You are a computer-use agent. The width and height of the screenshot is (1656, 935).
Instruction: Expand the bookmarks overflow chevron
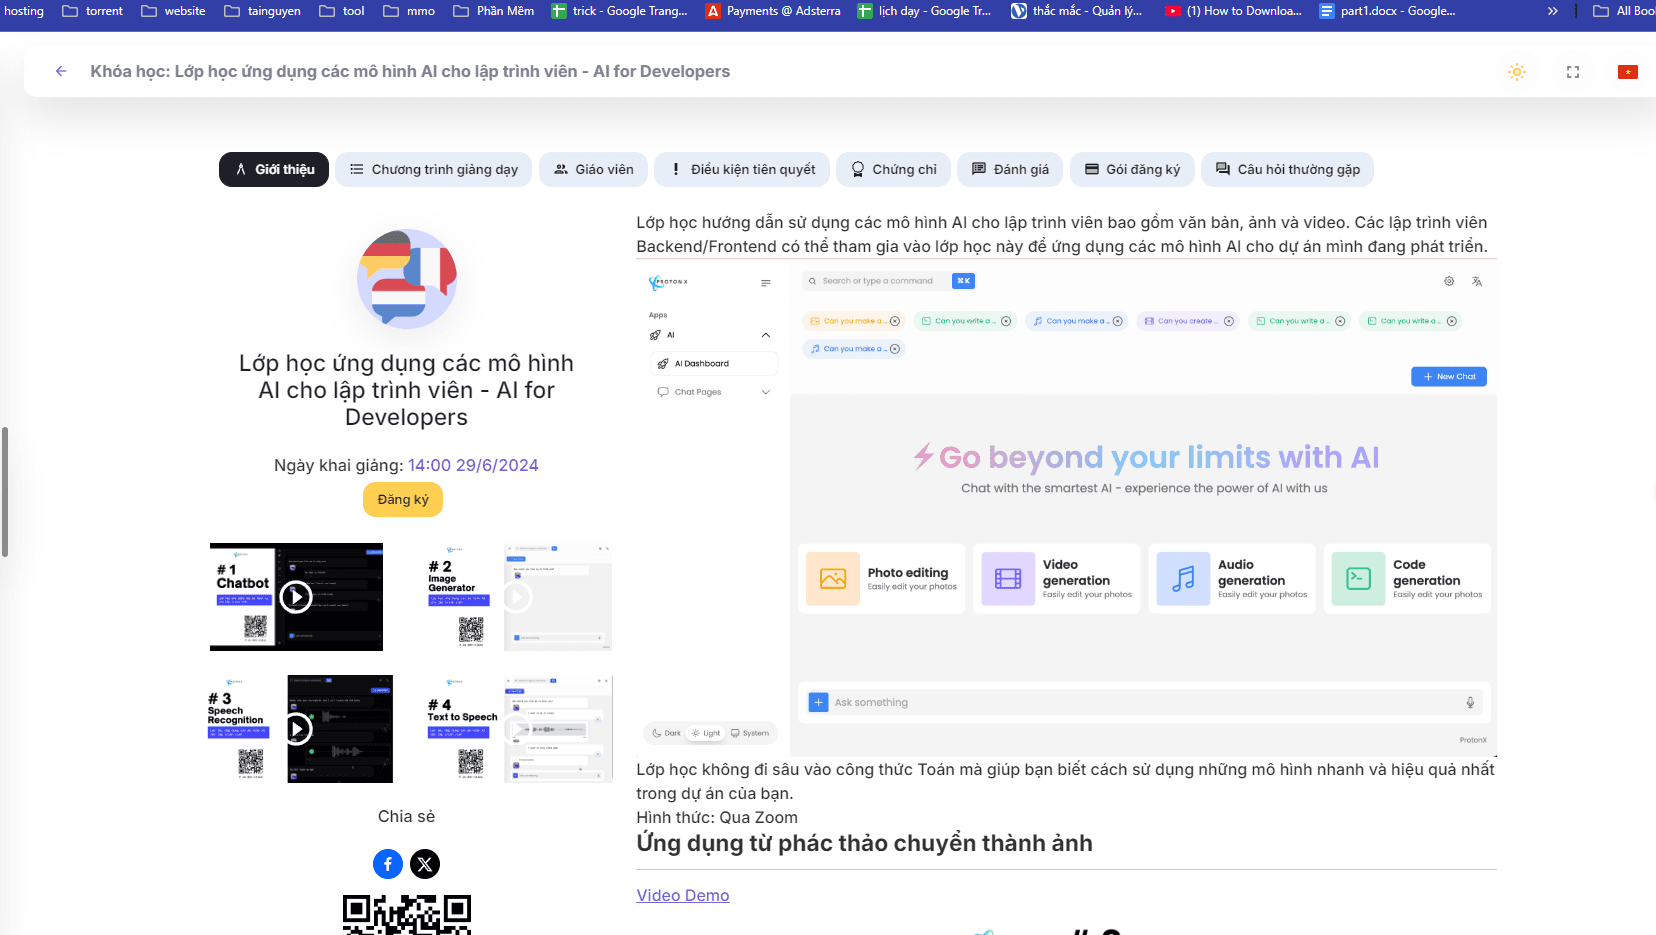[1552, 11]
